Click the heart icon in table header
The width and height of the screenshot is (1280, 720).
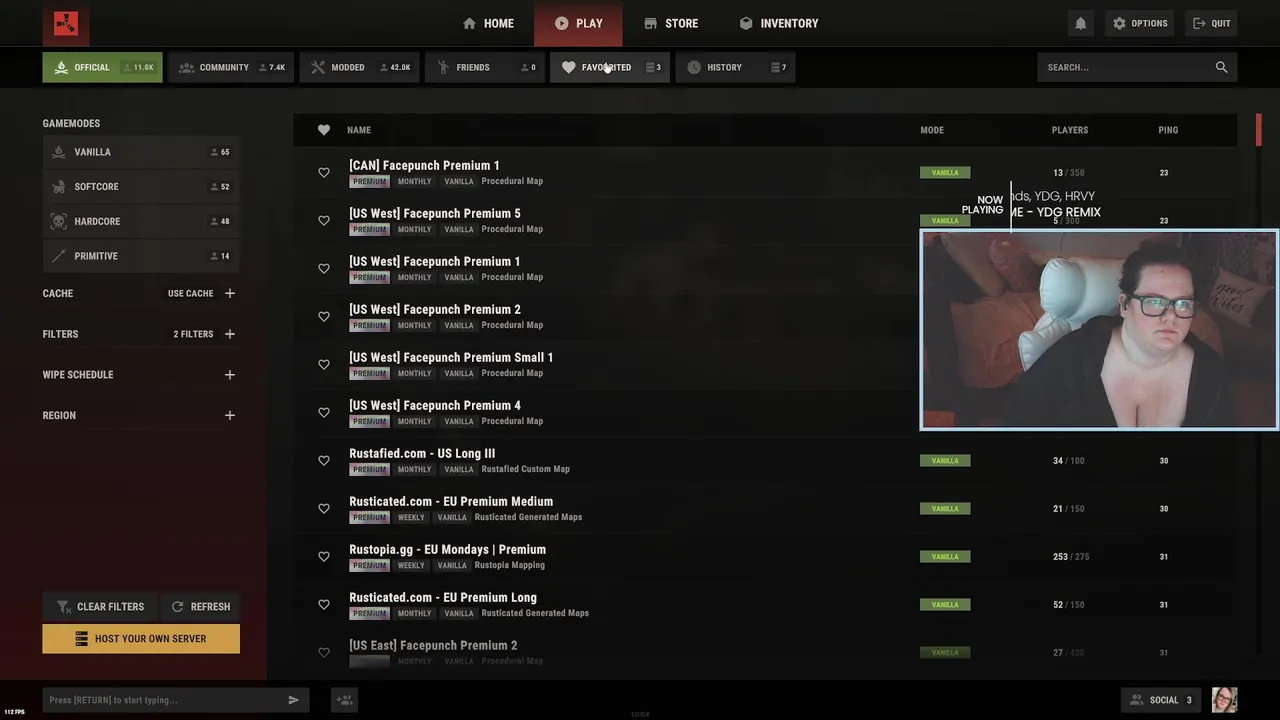323,130
